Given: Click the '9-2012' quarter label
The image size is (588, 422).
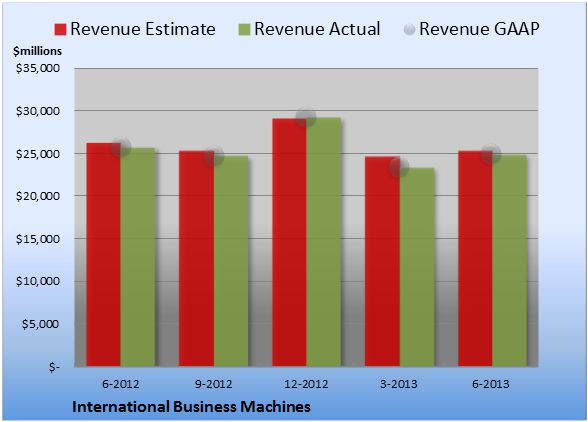Looking at the screenshot, I should (214, 384).
